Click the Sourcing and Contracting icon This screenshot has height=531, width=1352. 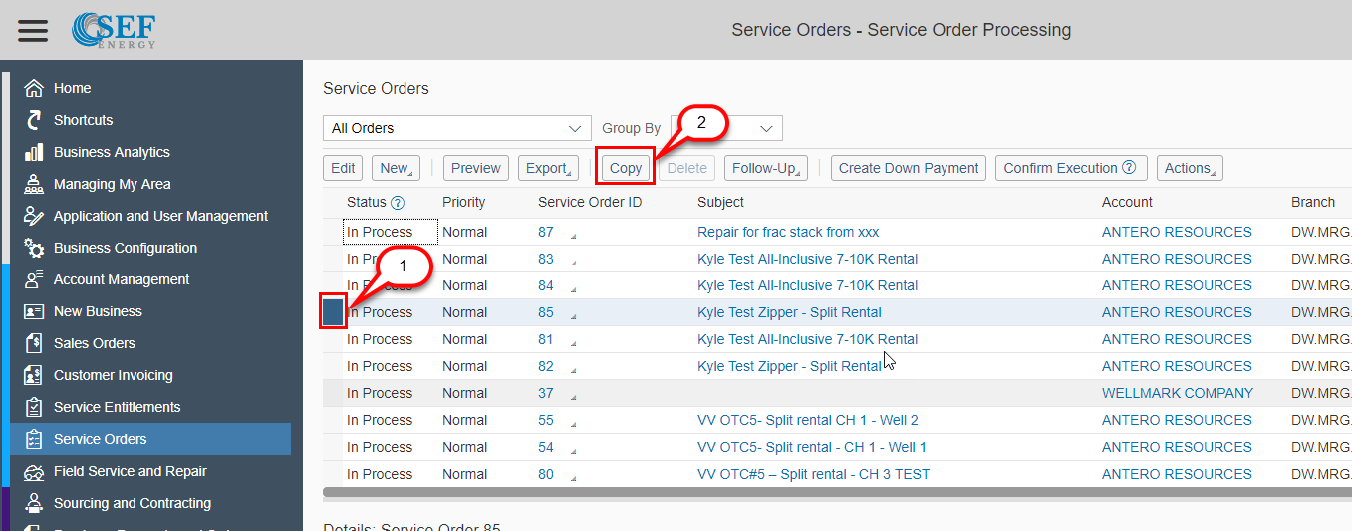34,503
